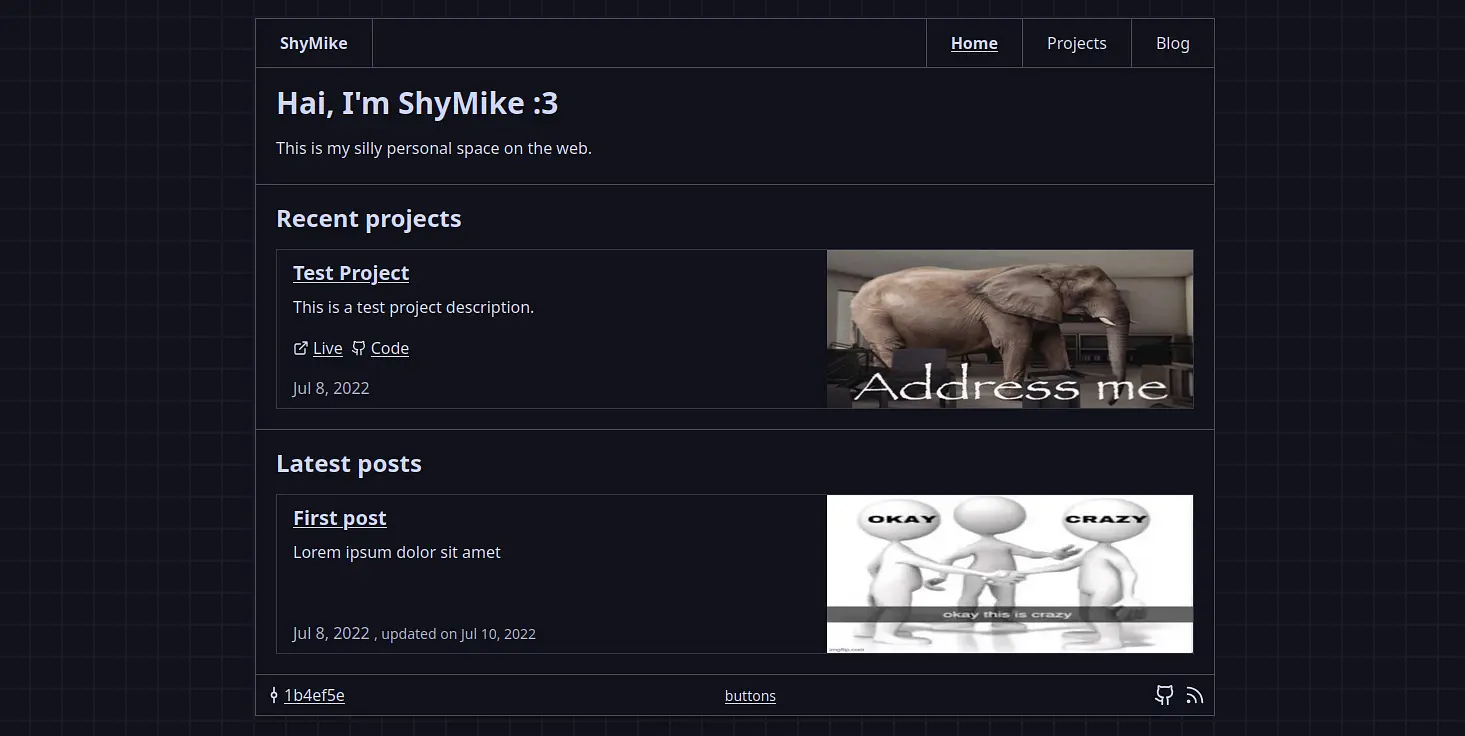The image size is (1465, 736).
Task: Click the git commit icon in the footer
Action: 274,695
